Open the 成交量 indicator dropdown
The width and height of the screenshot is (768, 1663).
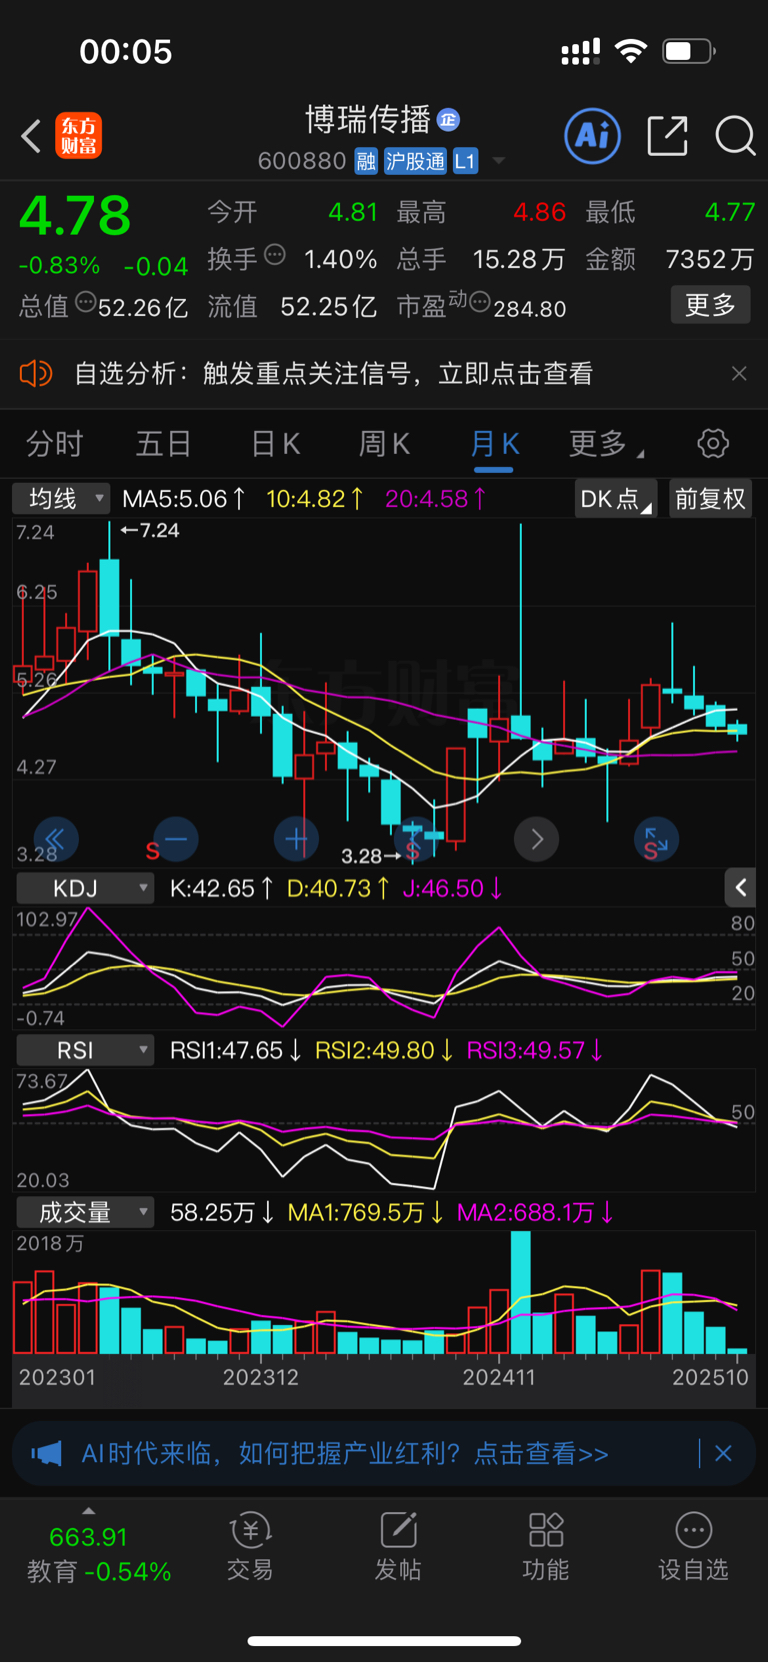(x=87, y=1212)
